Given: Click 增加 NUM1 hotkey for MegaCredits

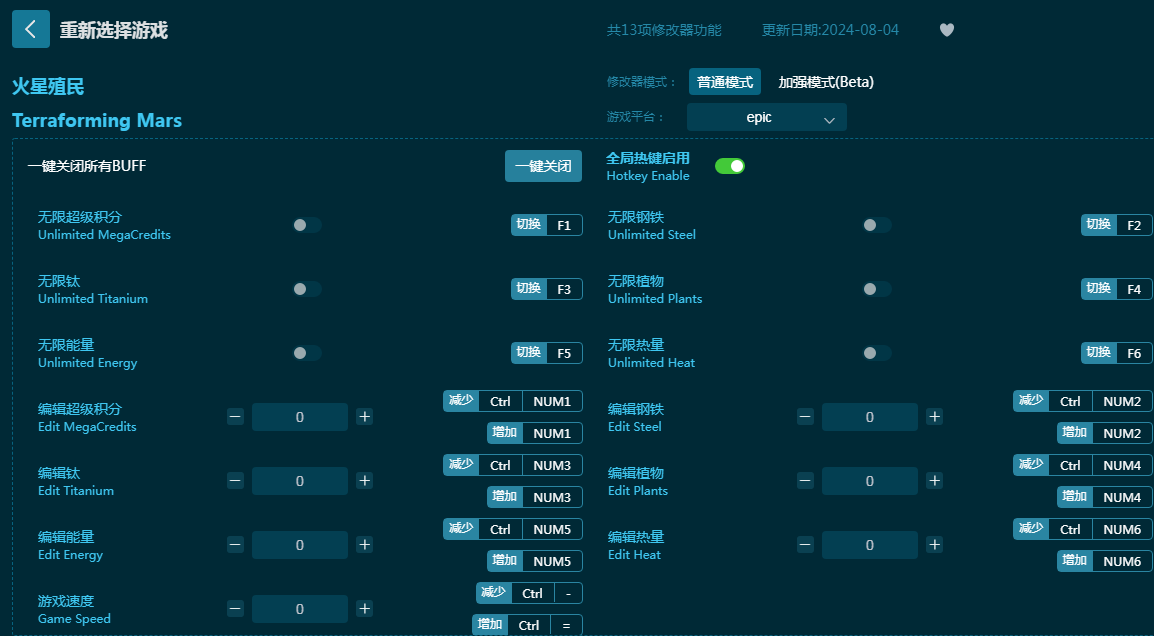Looking at the screenshot, I should coord(535,433).
